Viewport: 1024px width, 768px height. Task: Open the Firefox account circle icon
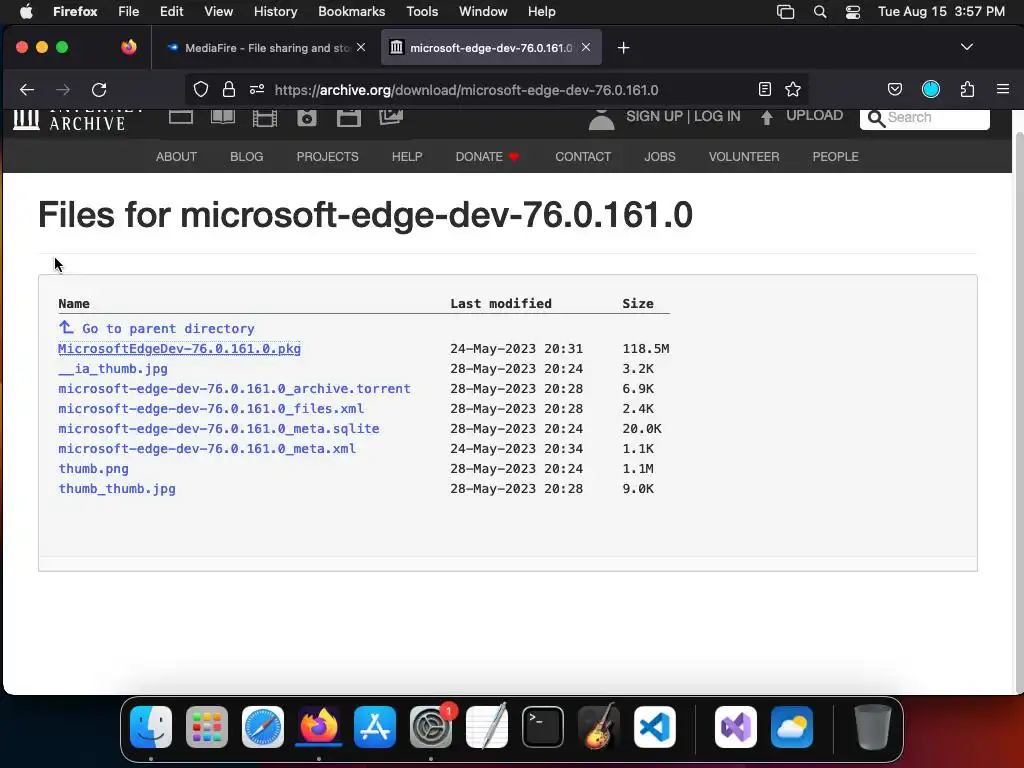coord(931,89)
